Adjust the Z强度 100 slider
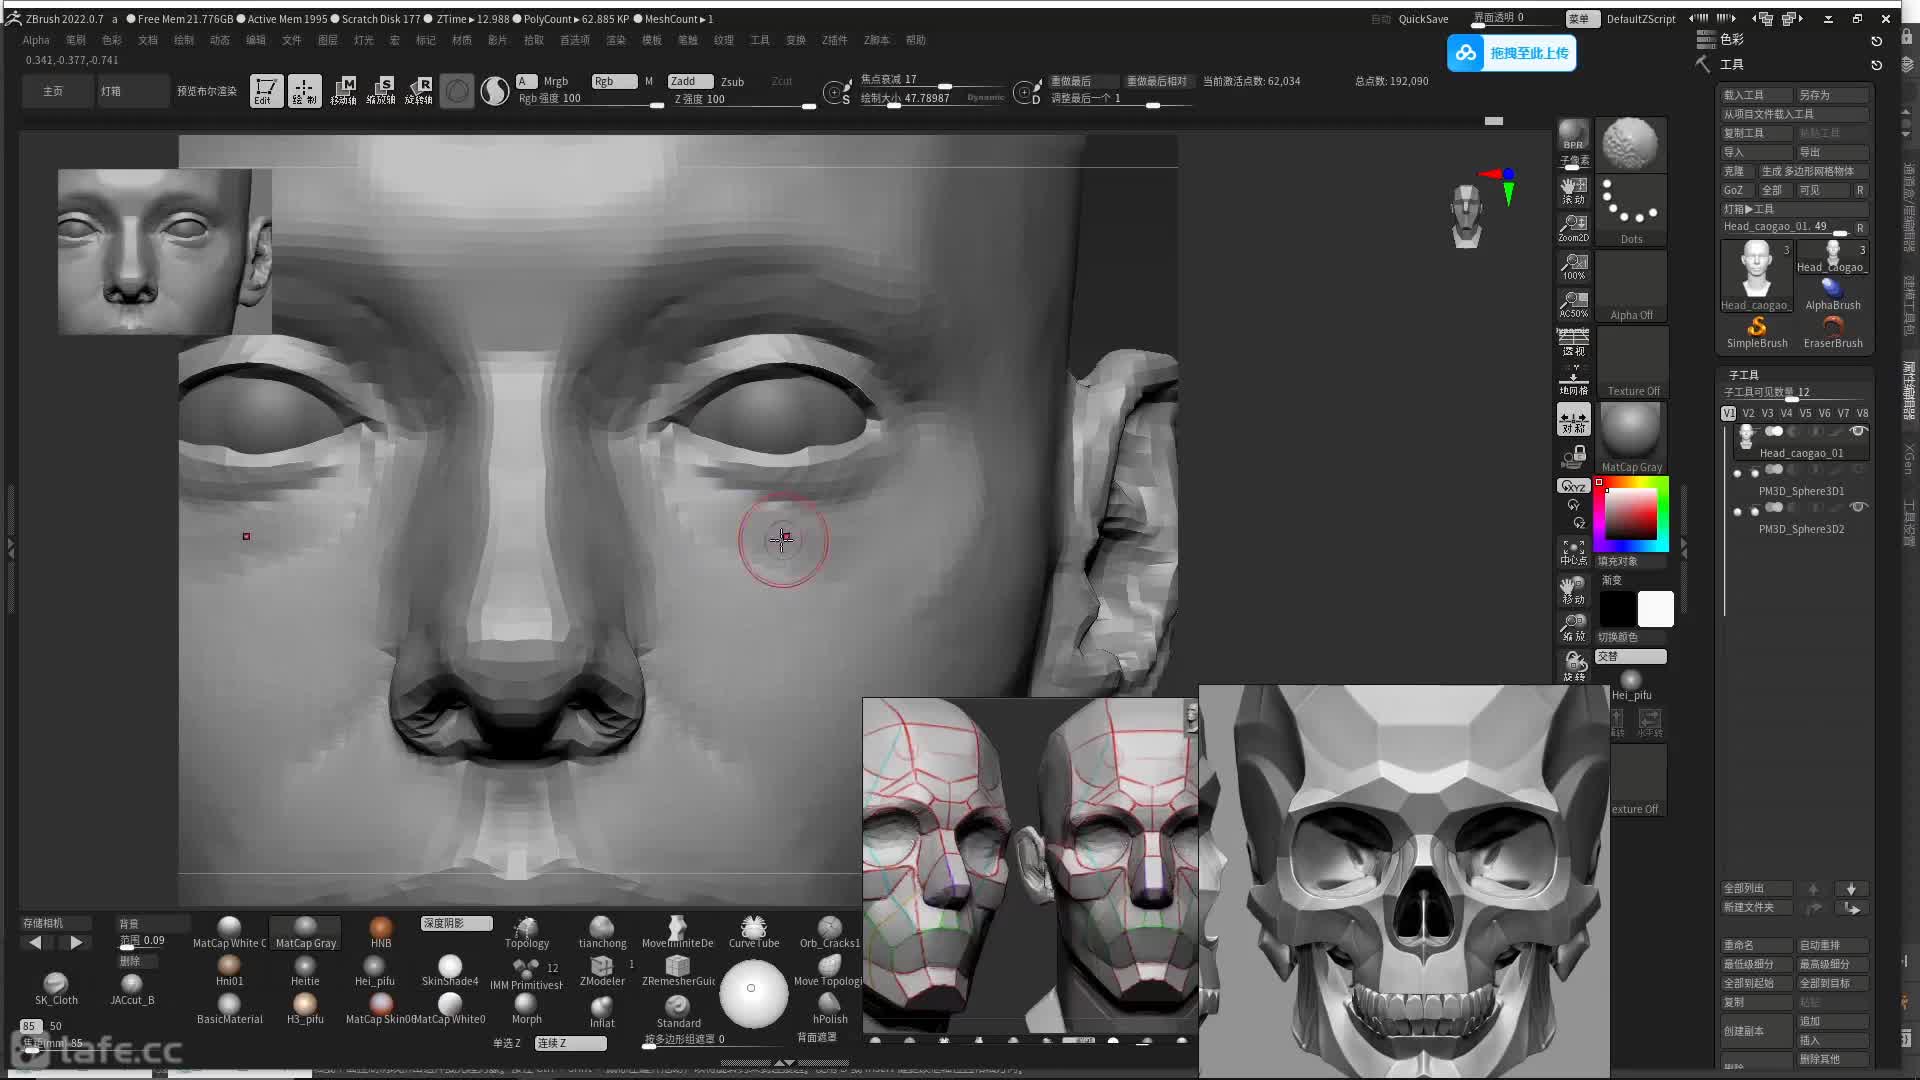This screenshot has width=1920, height=1080. tap(744, 100)
